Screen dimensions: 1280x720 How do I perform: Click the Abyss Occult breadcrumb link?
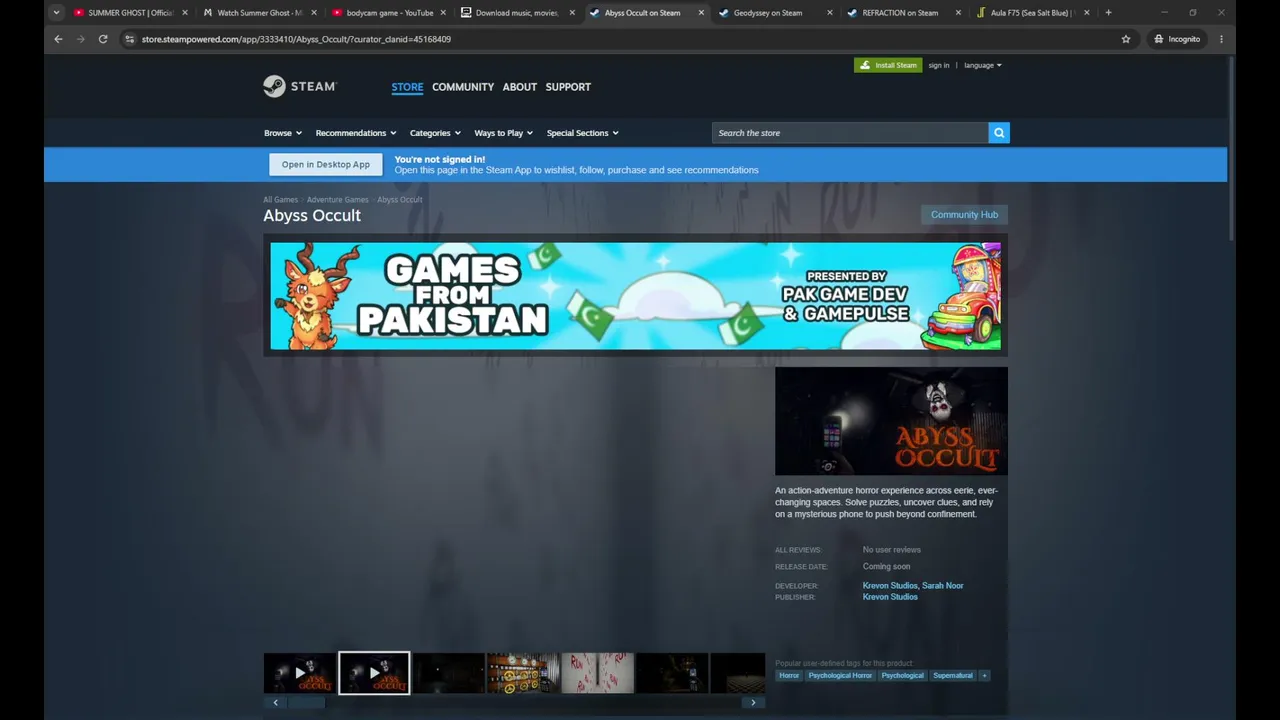(x=399, y=200)
